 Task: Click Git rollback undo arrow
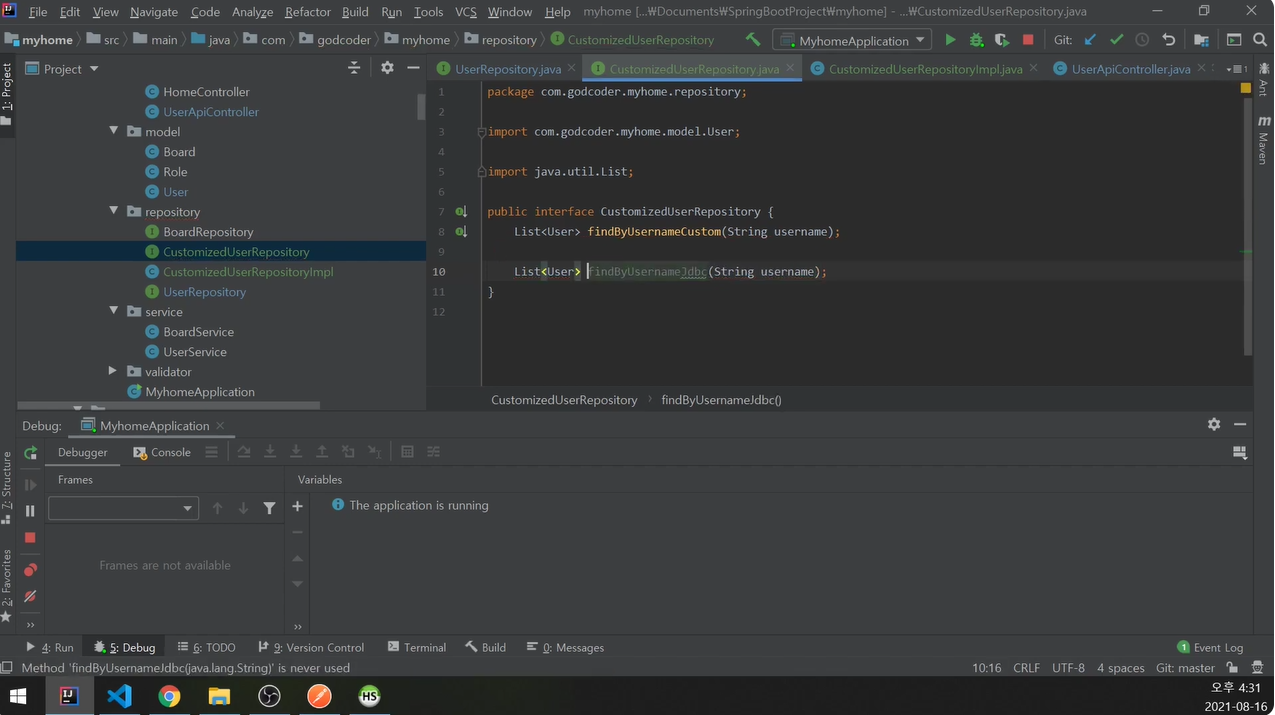(x=1168, y=40)
